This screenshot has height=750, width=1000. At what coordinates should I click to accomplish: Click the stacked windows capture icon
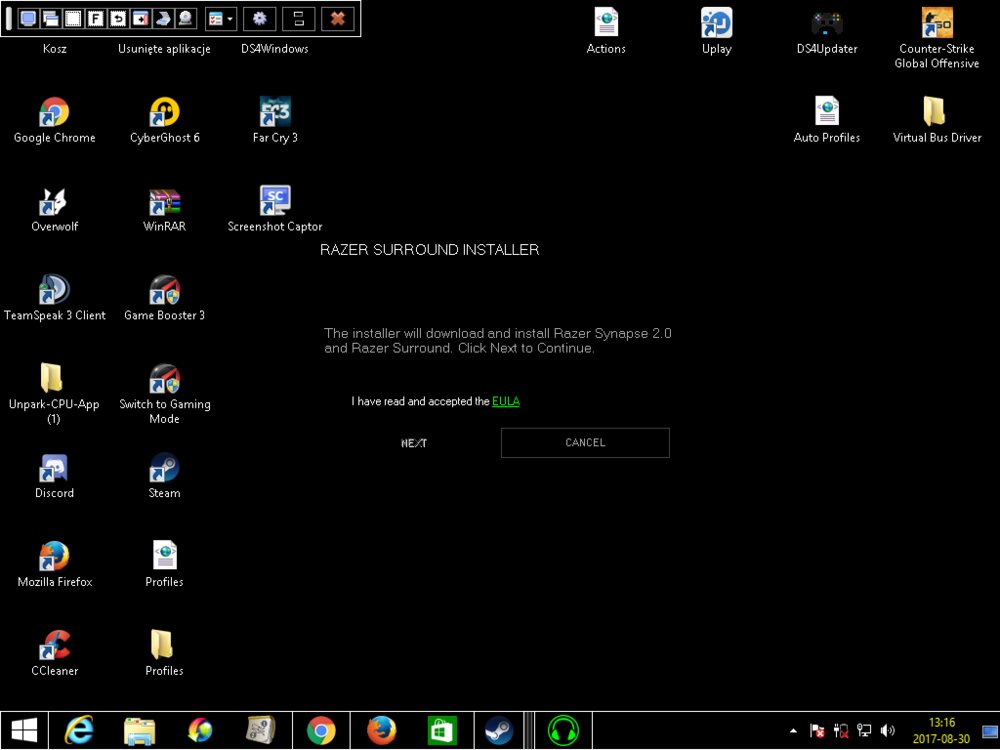[x=50, y=18]
